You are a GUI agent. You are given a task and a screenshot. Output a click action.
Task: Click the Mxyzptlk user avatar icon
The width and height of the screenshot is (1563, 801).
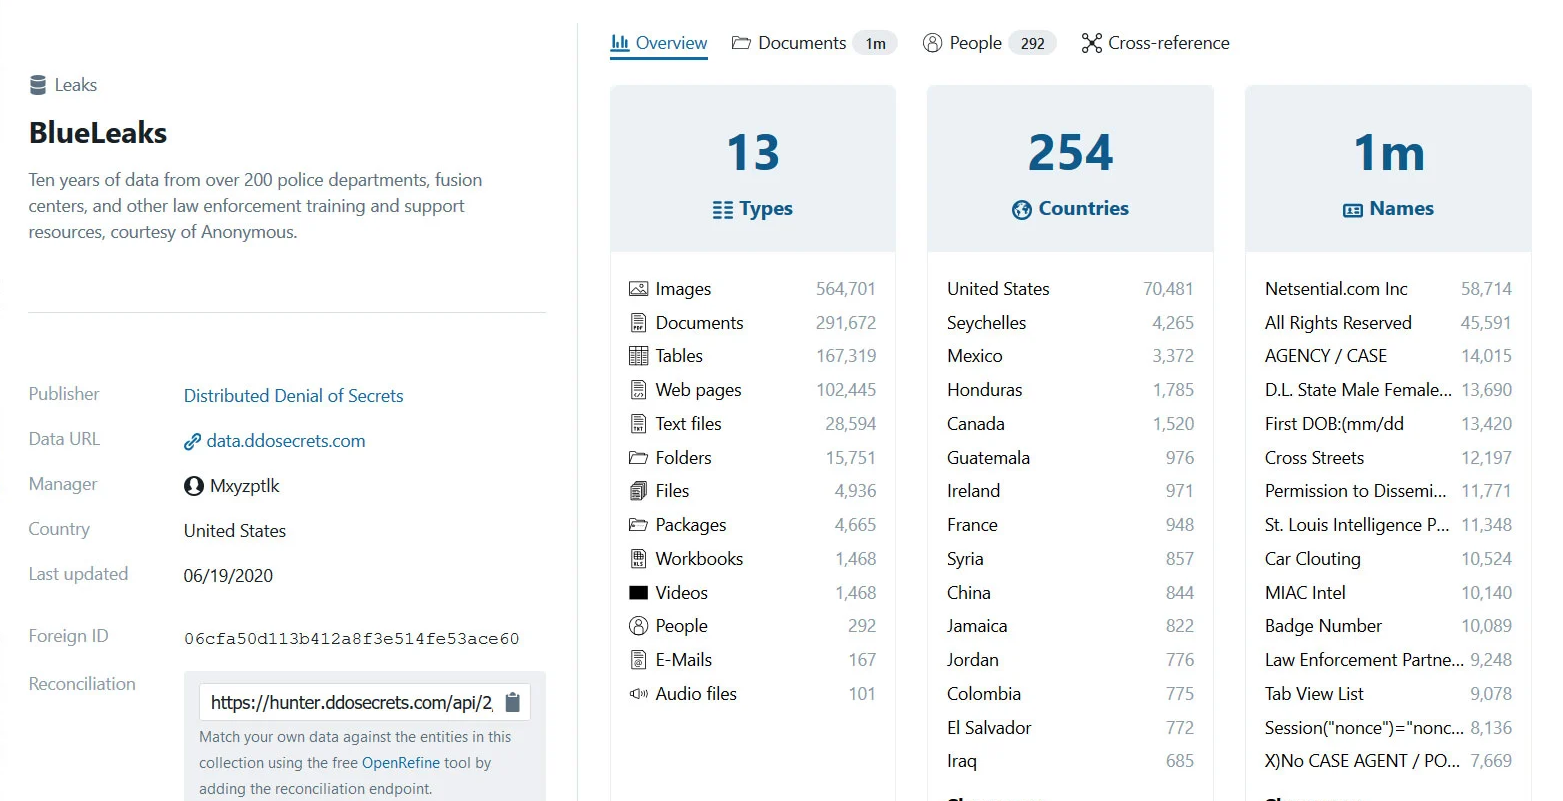pos(194,486)
